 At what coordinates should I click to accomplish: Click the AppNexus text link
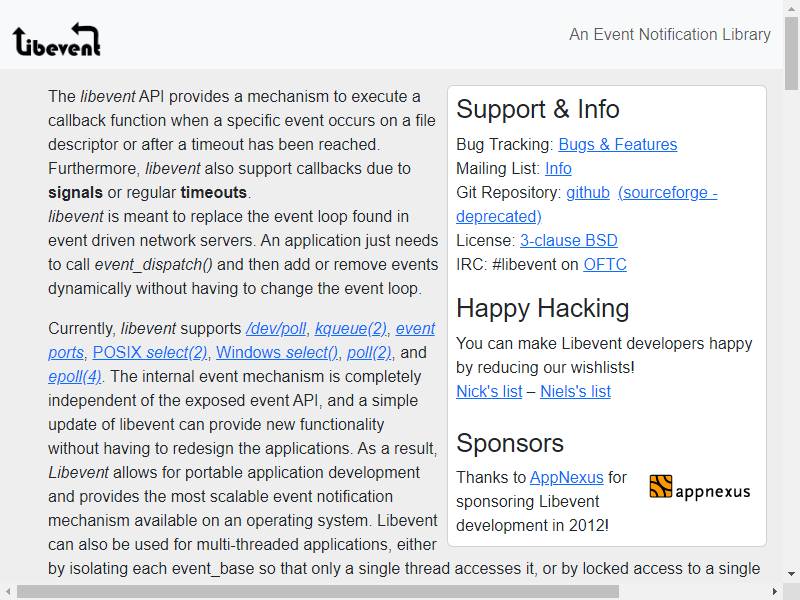coord(566,478)
